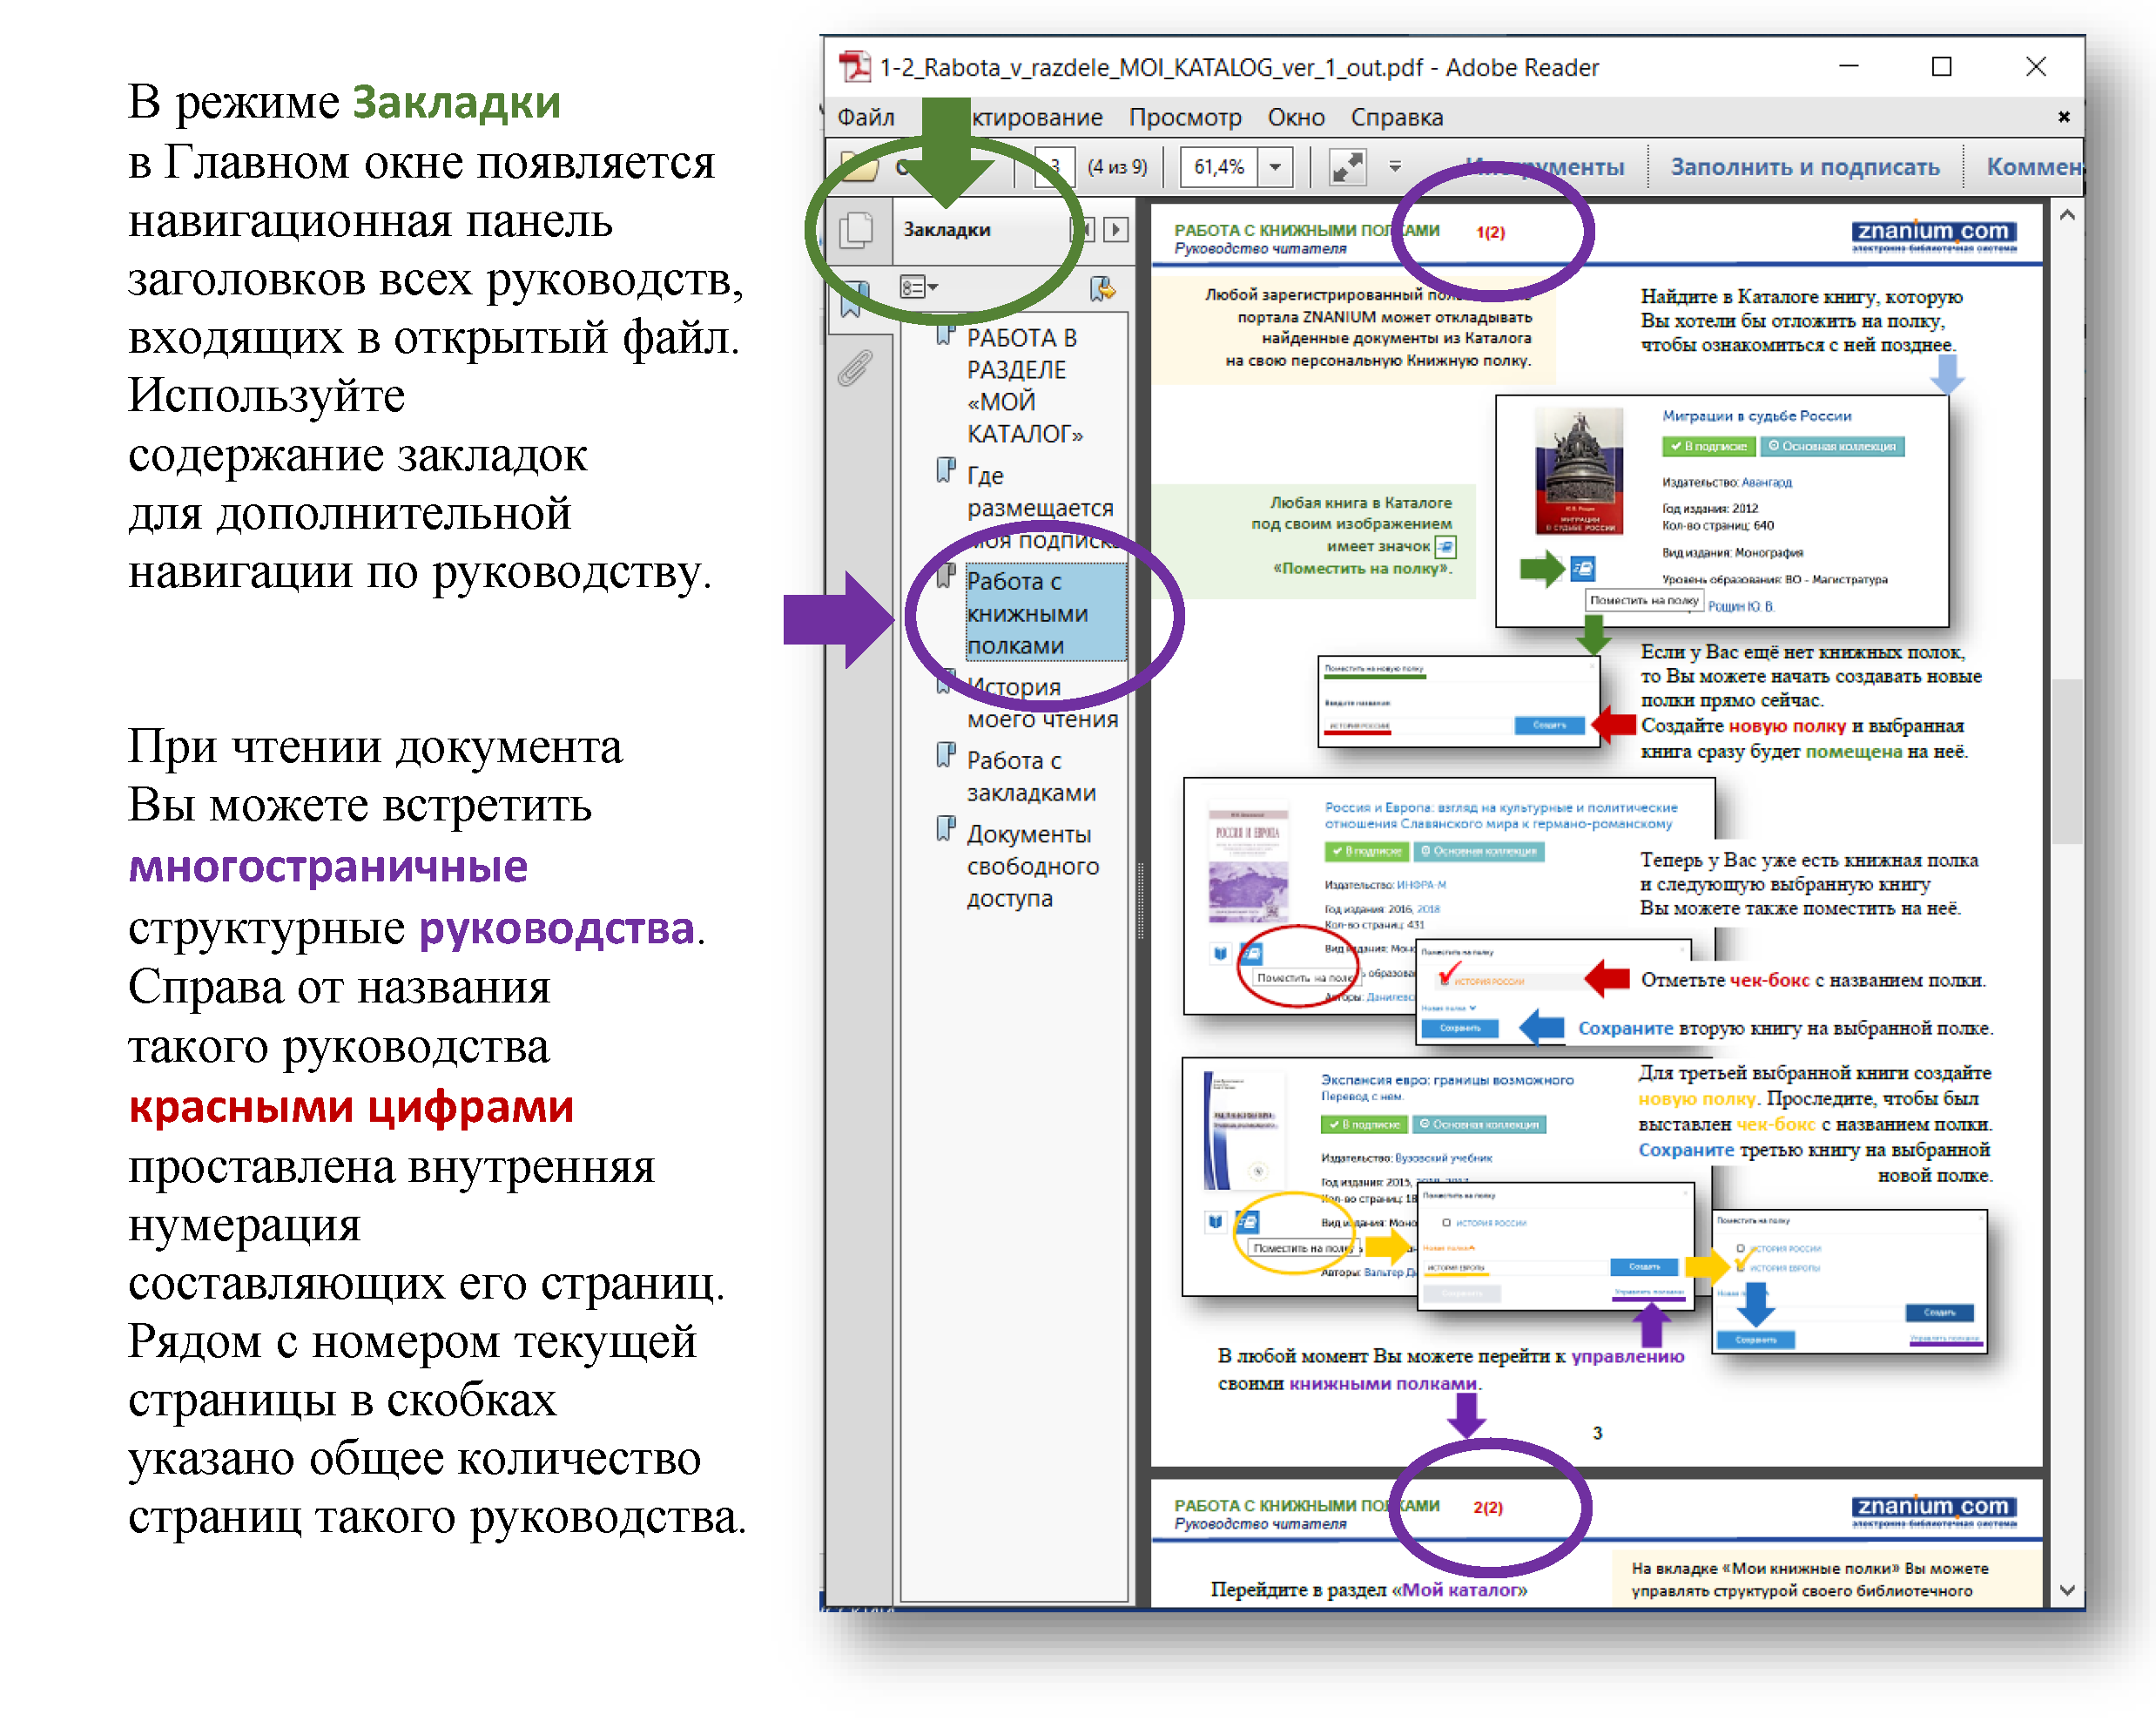Image resolution: width=2156 pixels, height=1735 pixels.
Task: Maximize the Adobe Reader window
Action: (x=1941, y=67)
